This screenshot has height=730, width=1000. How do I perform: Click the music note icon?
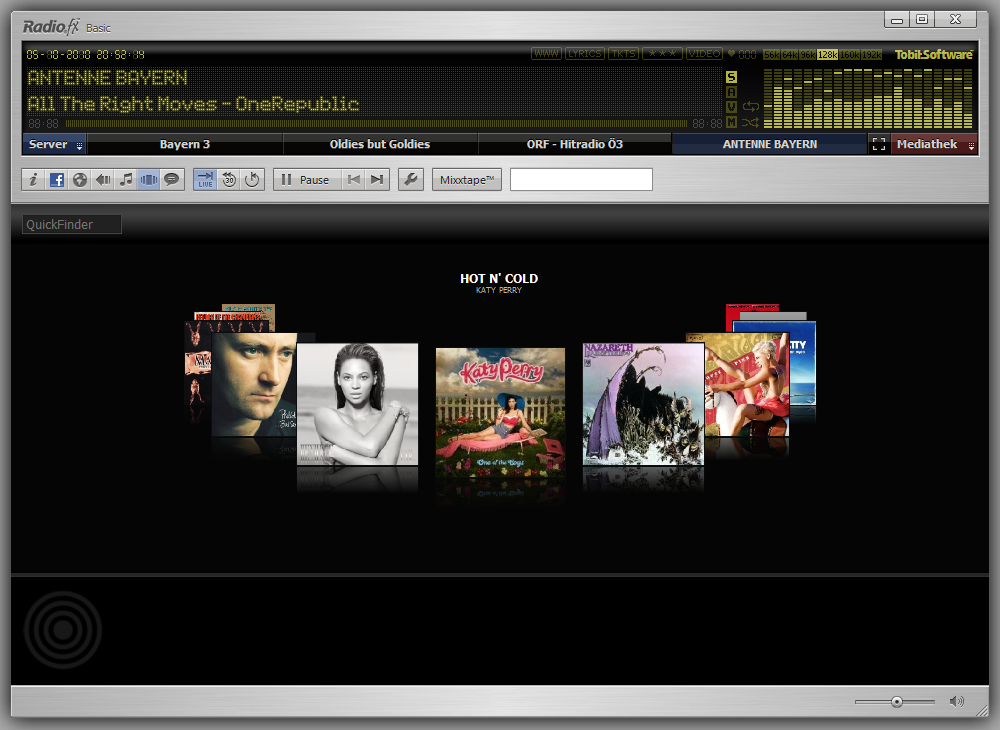click(x=126, y=180)
